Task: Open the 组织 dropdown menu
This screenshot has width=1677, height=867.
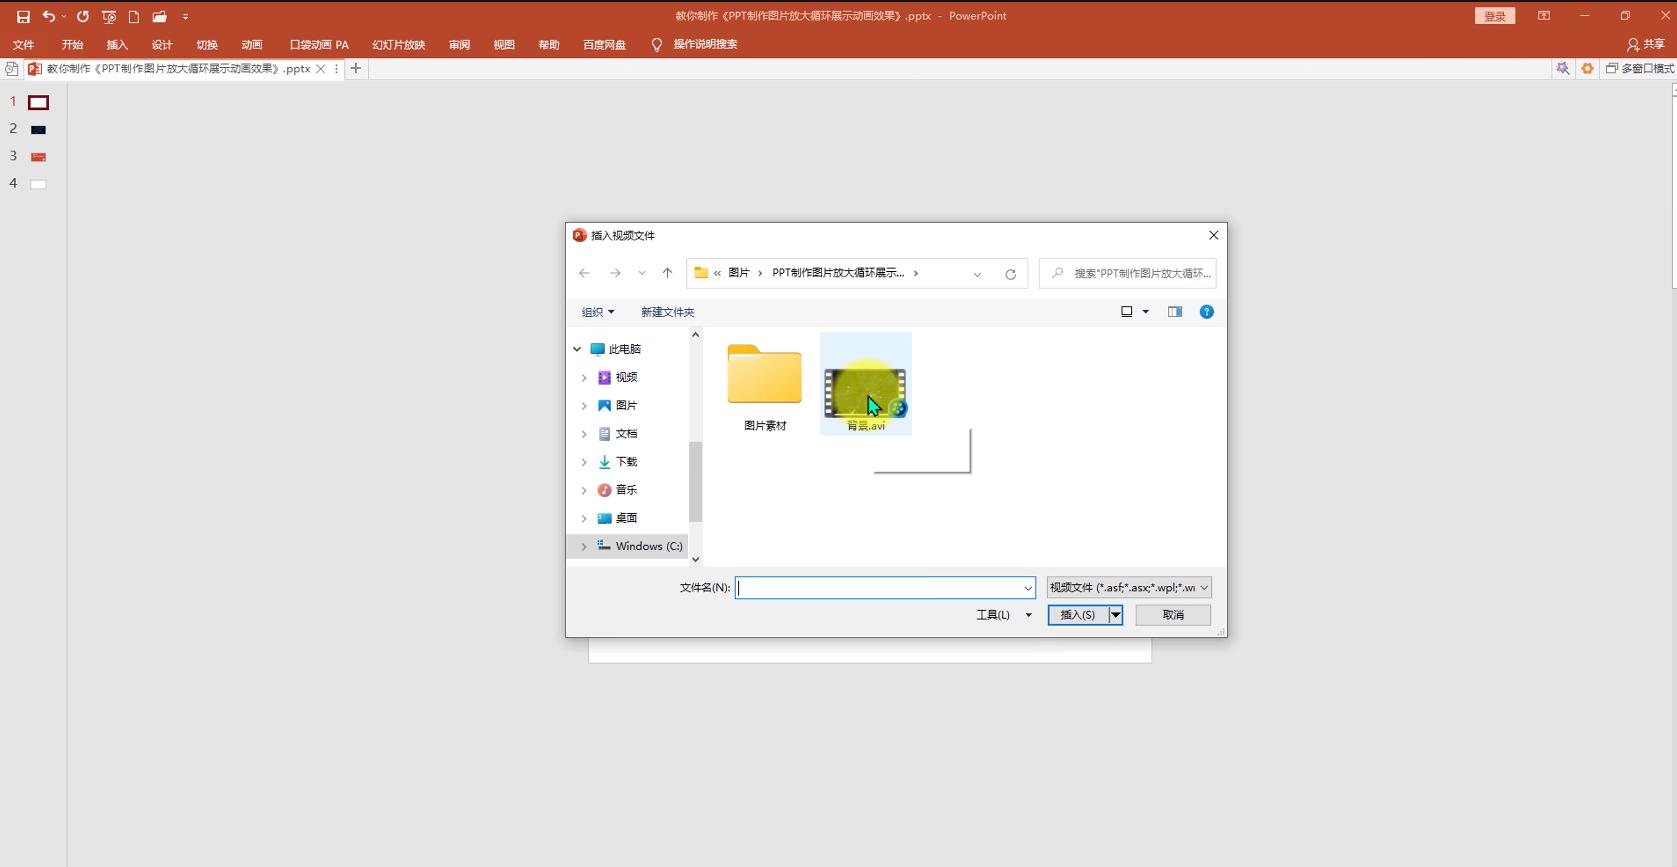Action: [598, 312]
